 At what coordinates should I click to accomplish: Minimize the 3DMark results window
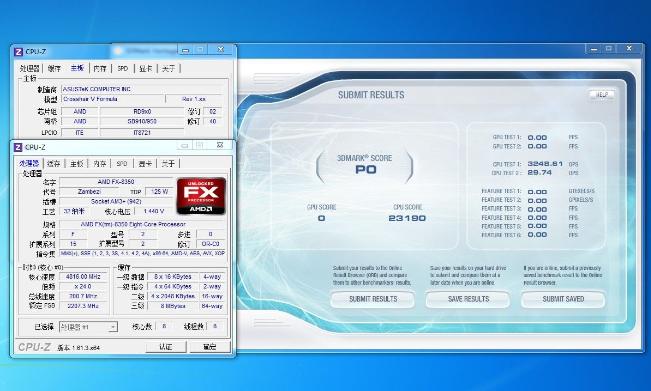(x=594, y=49)
